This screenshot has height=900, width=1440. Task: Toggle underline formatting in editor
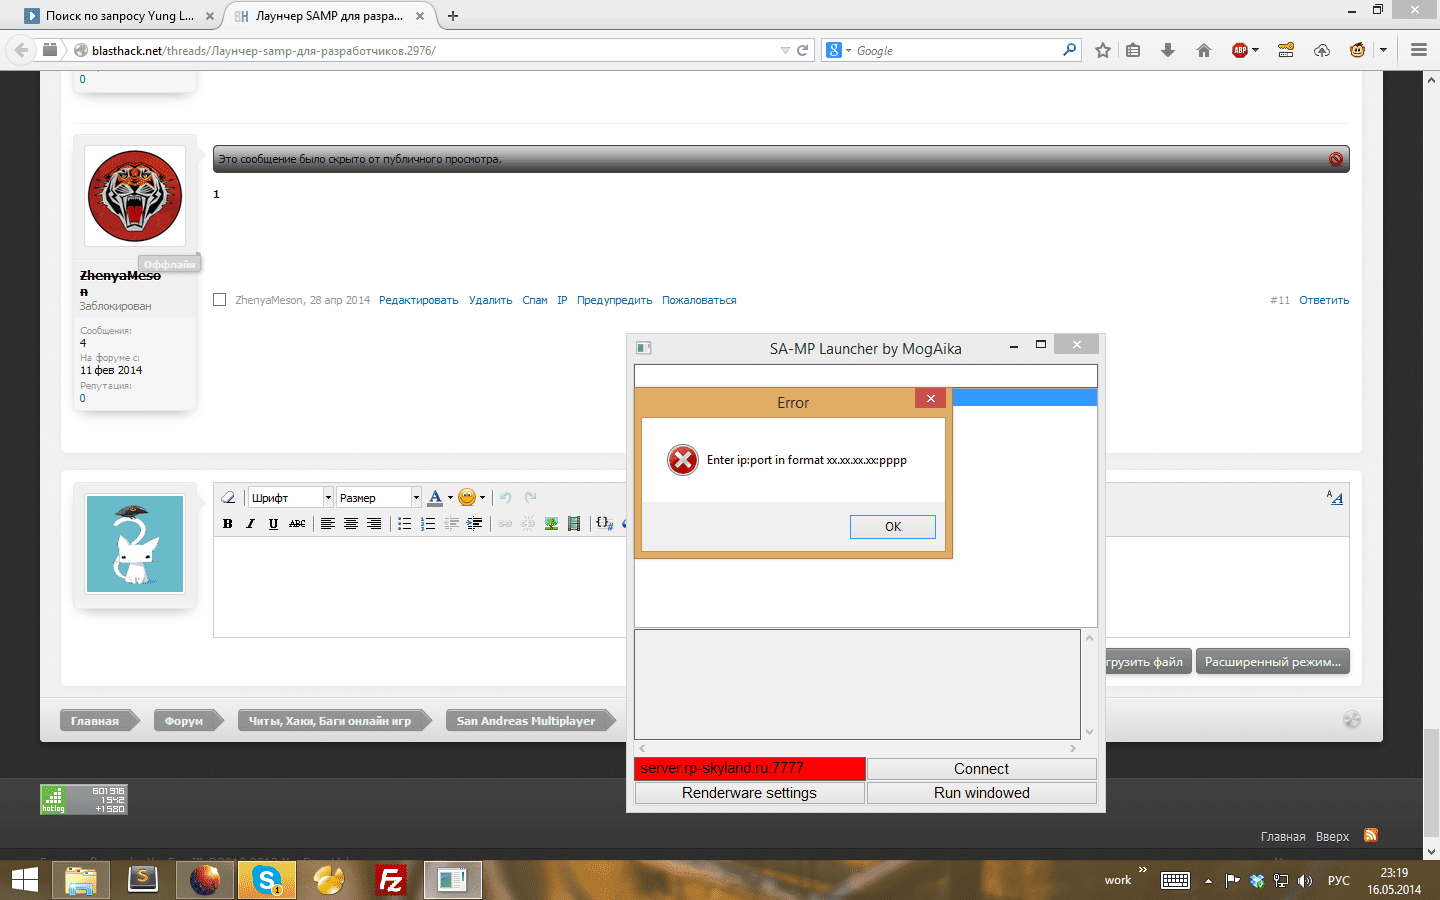click(x=273, y=524)
